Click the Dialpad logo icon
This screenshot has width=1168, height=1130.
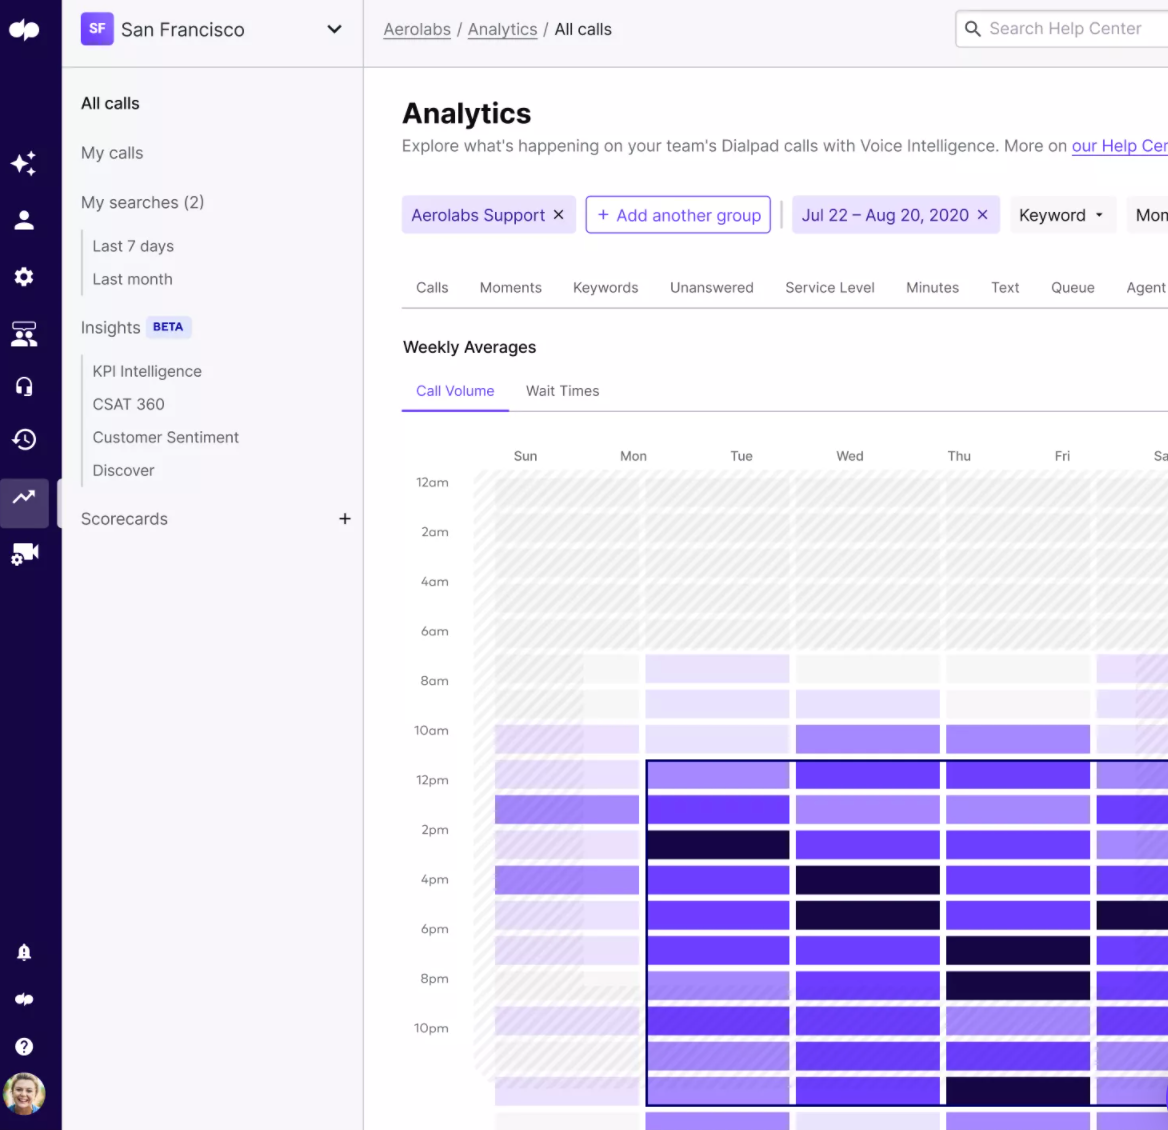coord(24,30)
